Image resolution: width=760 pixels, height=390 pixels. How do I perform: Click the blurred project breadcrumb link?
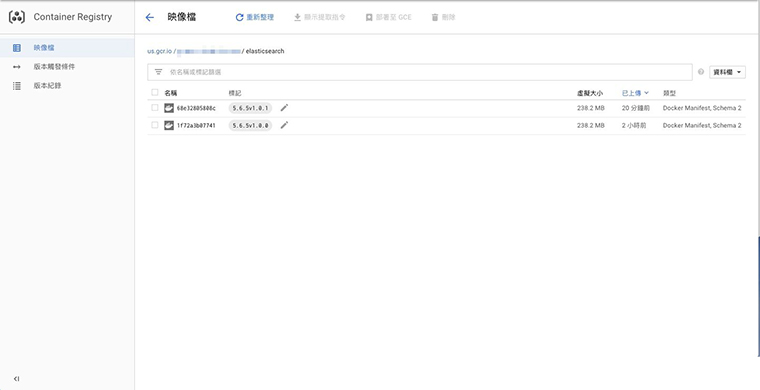[208, 51]
